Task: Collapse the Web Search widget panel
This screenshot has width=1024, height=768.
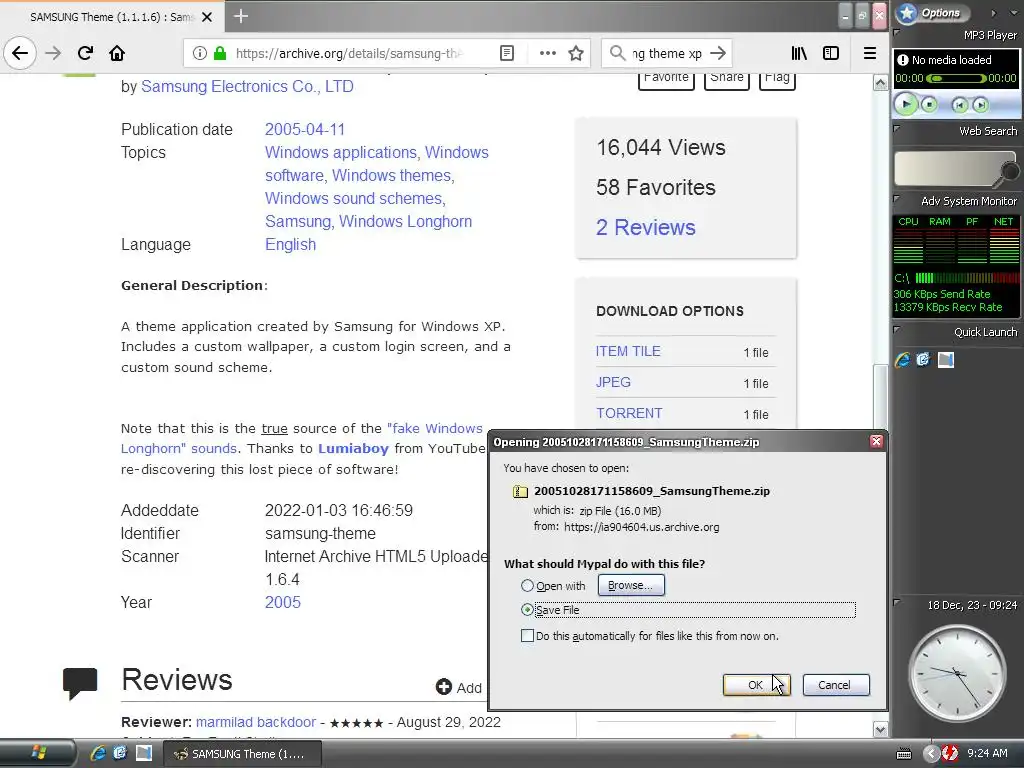Action: point(897,128)
